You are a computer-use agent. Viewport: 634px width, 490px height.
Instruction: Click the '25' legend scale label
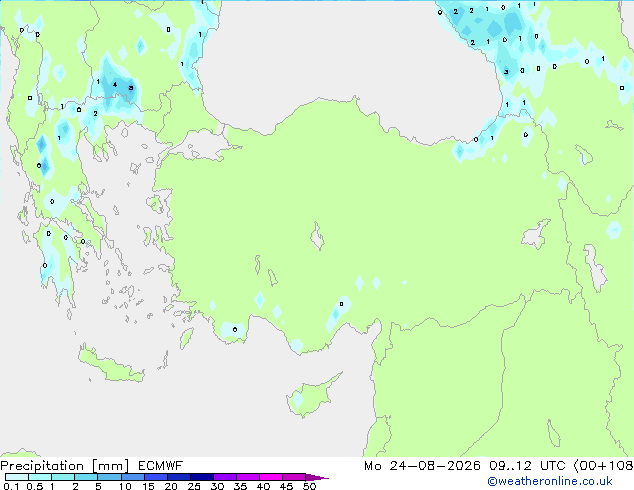click(x=194, y=486)
